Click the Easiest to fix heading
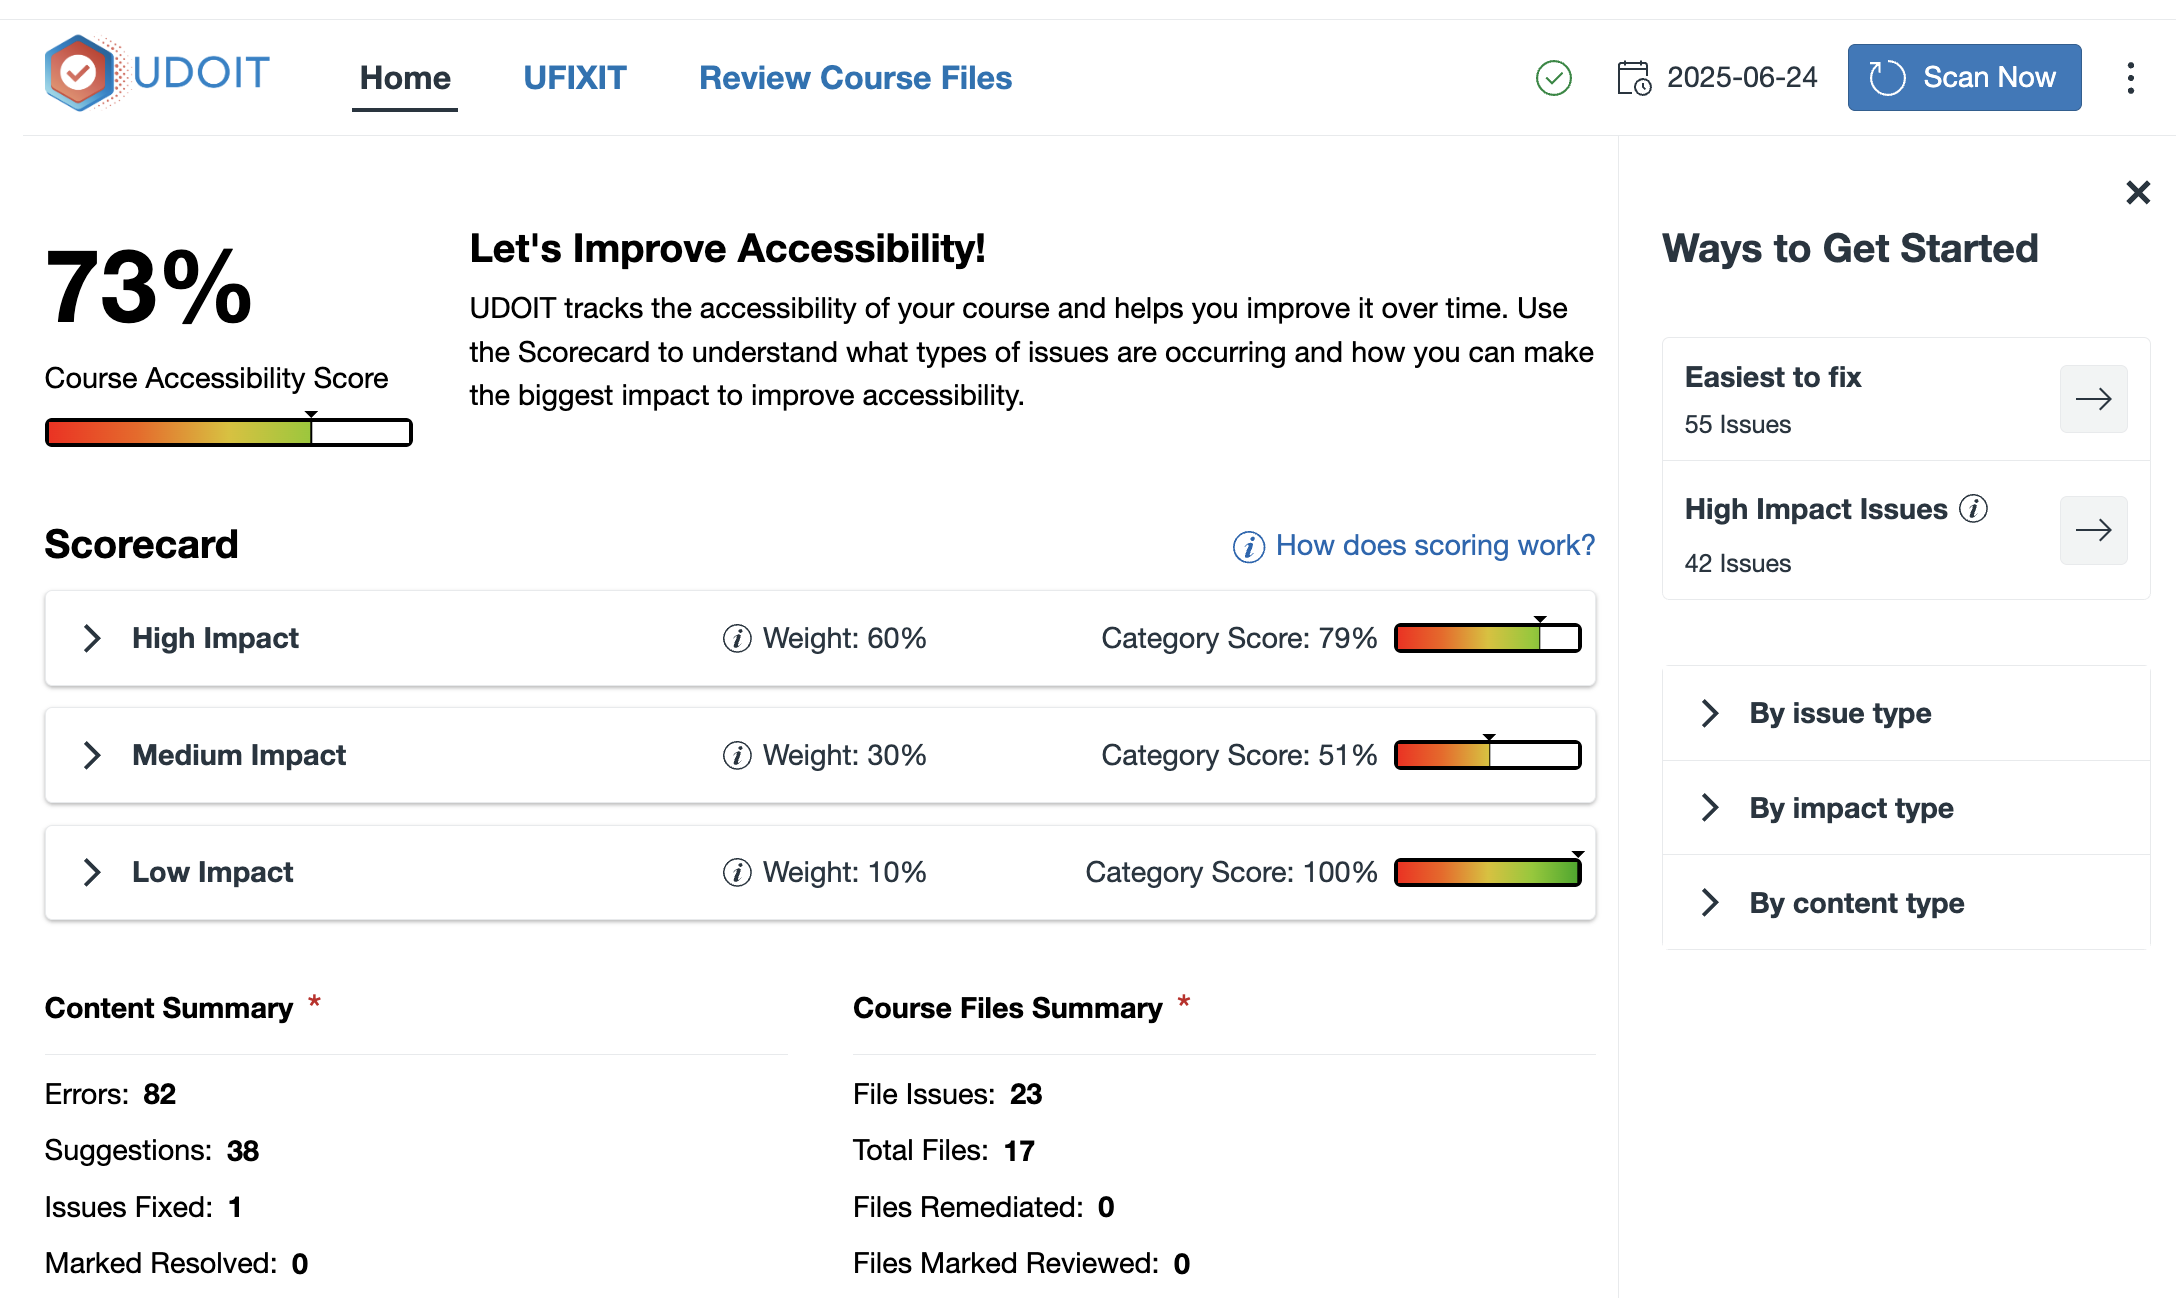 click(x=1772, y=377)
